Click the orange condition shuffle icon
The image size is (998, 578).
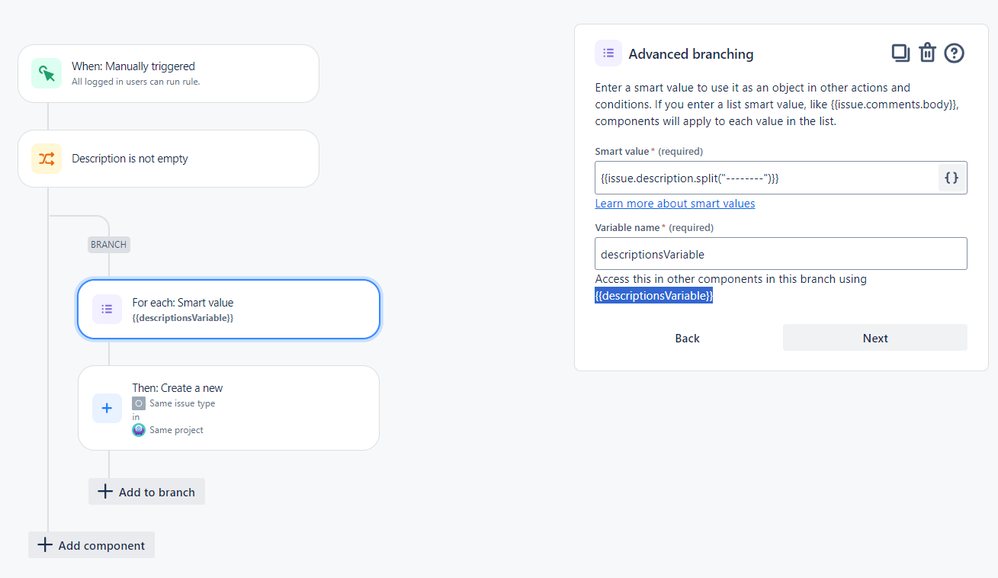(46, 159)
